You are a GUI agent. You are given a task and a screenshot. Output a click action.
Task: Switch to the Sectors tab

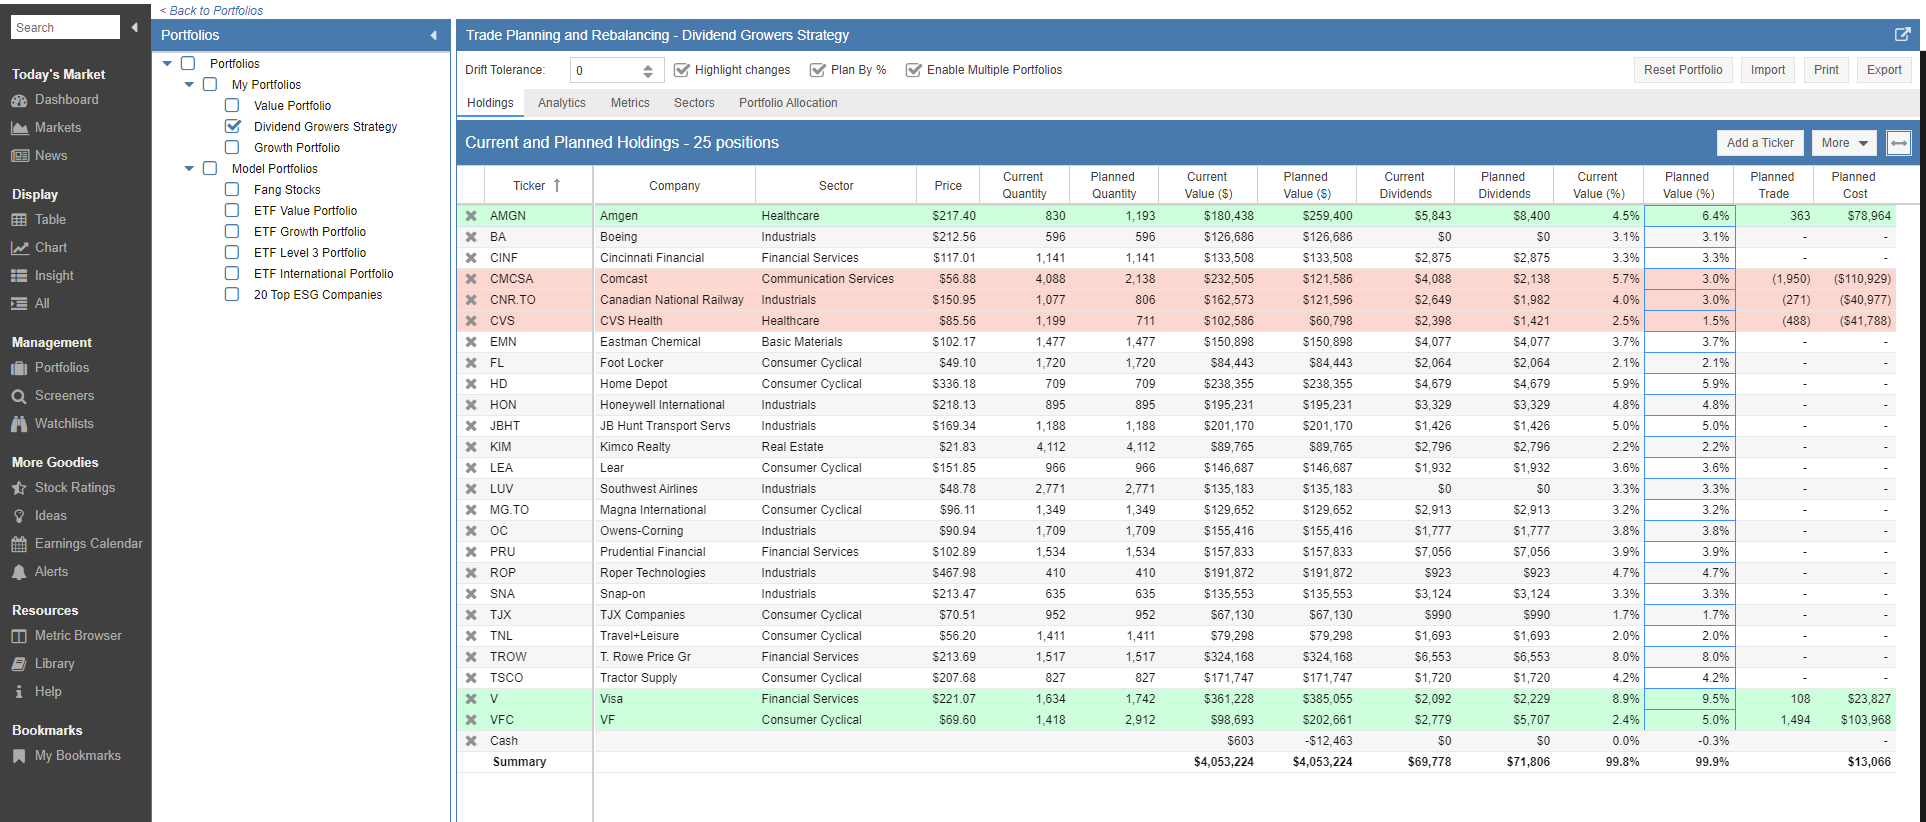tap(694, 103)
